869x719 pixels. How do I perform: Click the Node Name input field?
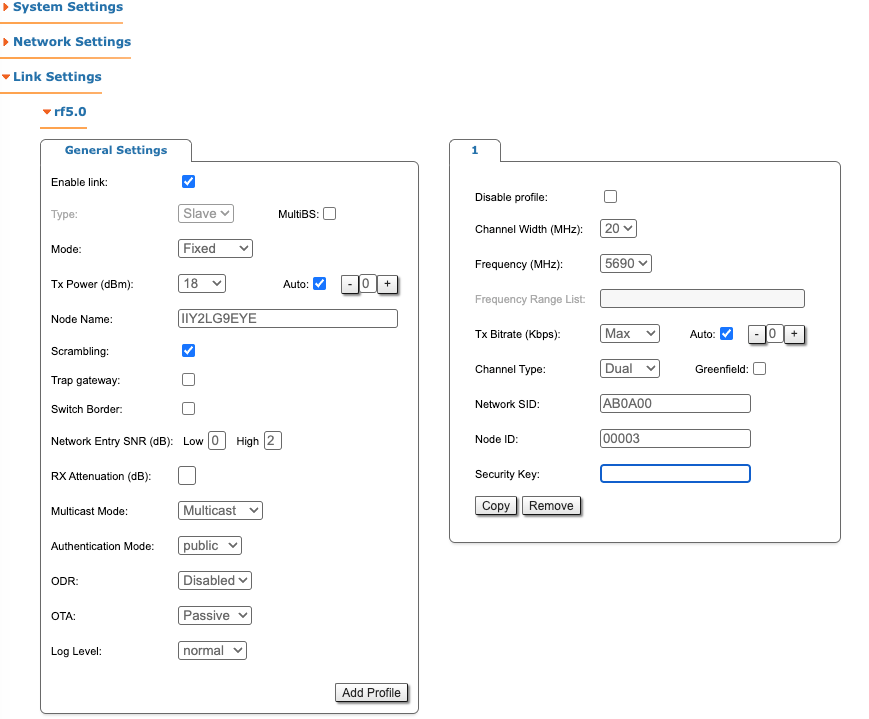click(x=288, y=318)
